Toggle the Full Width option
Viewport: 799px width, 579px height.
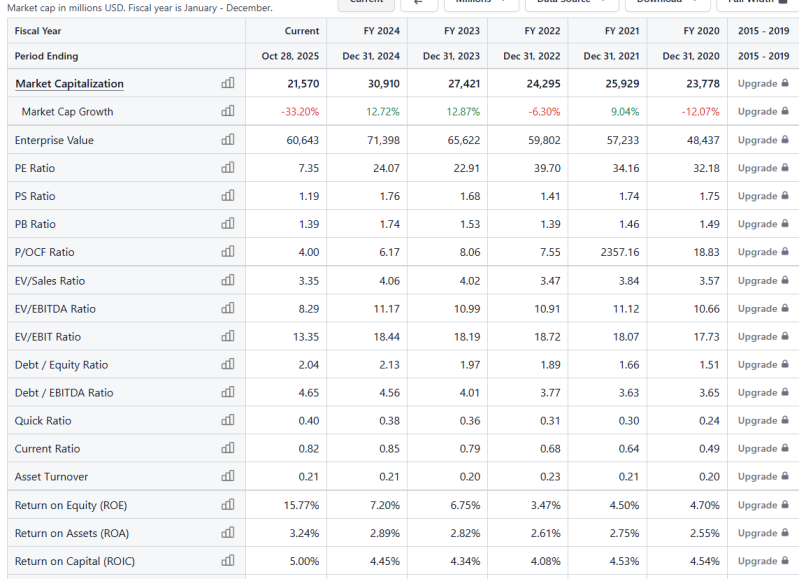[762, 3]
